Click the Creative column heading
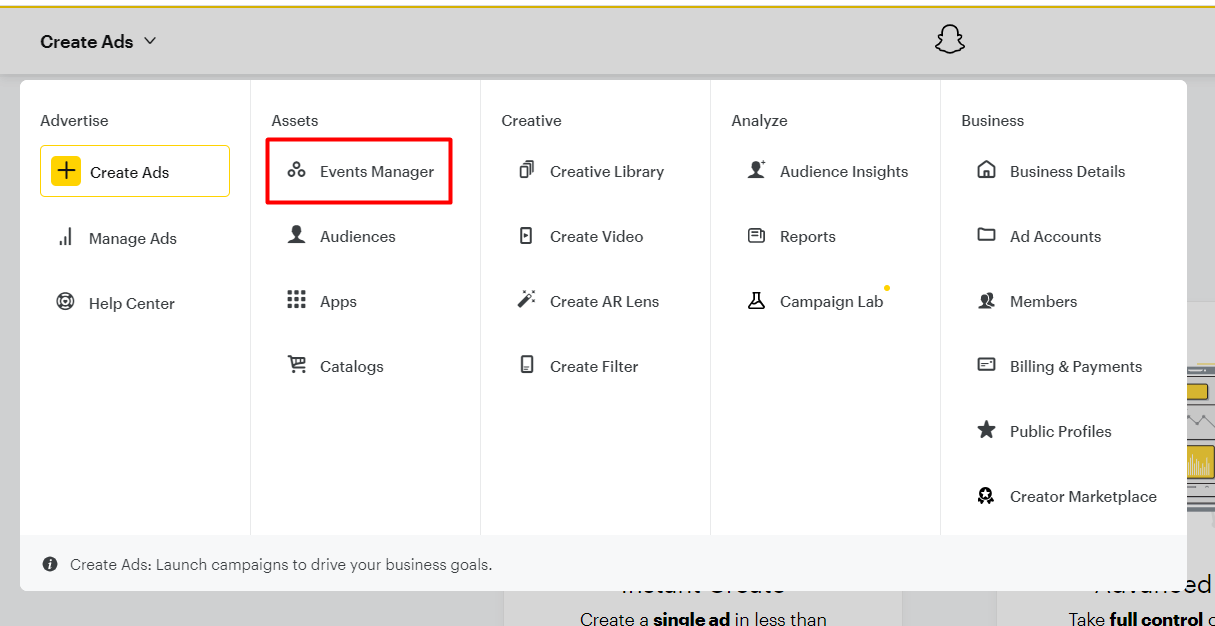This screenshot has width=1215, height=626. [531, 120]
